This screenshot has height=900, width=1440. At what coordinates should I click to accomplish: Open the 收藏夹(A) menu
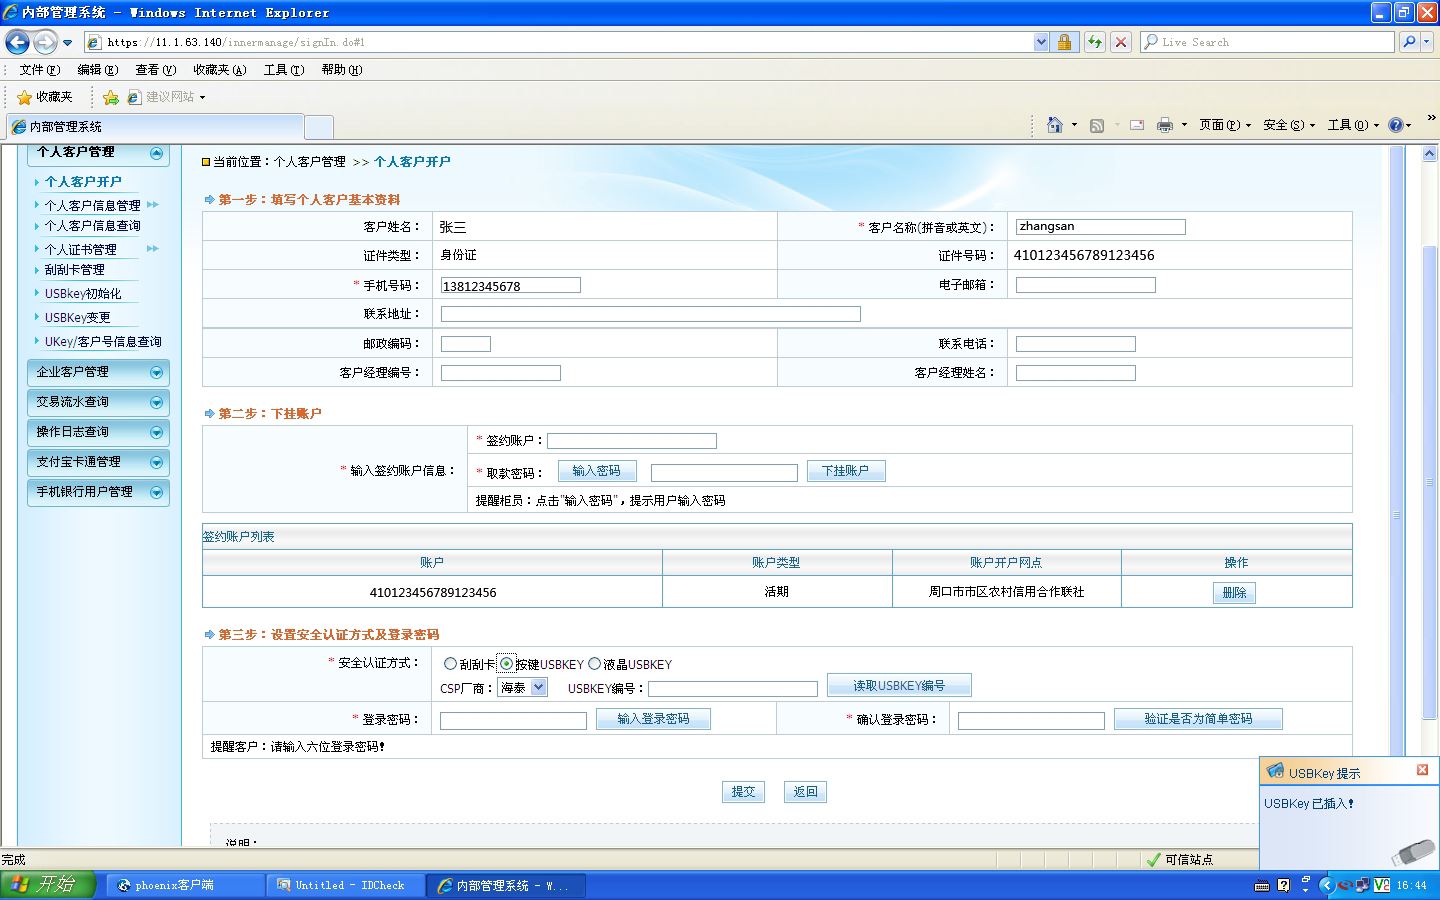coord(219,70)
